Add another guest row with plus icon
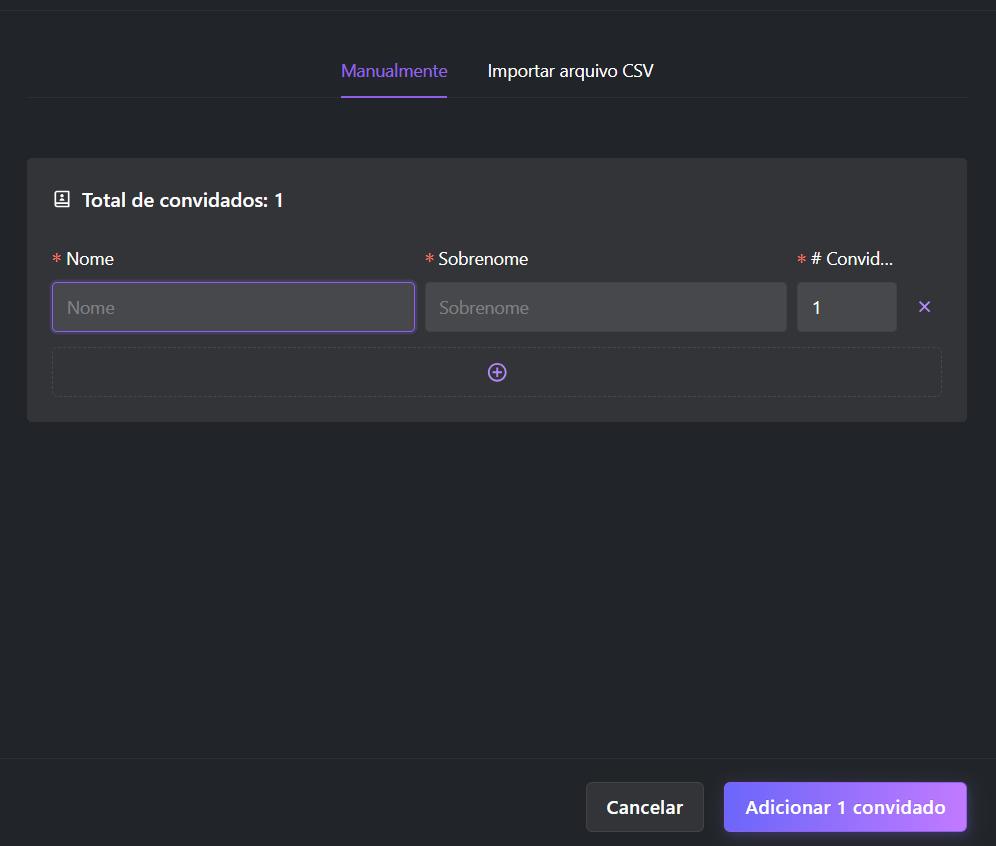This screenshot has width=996, height=846. (x=497, y=372)
